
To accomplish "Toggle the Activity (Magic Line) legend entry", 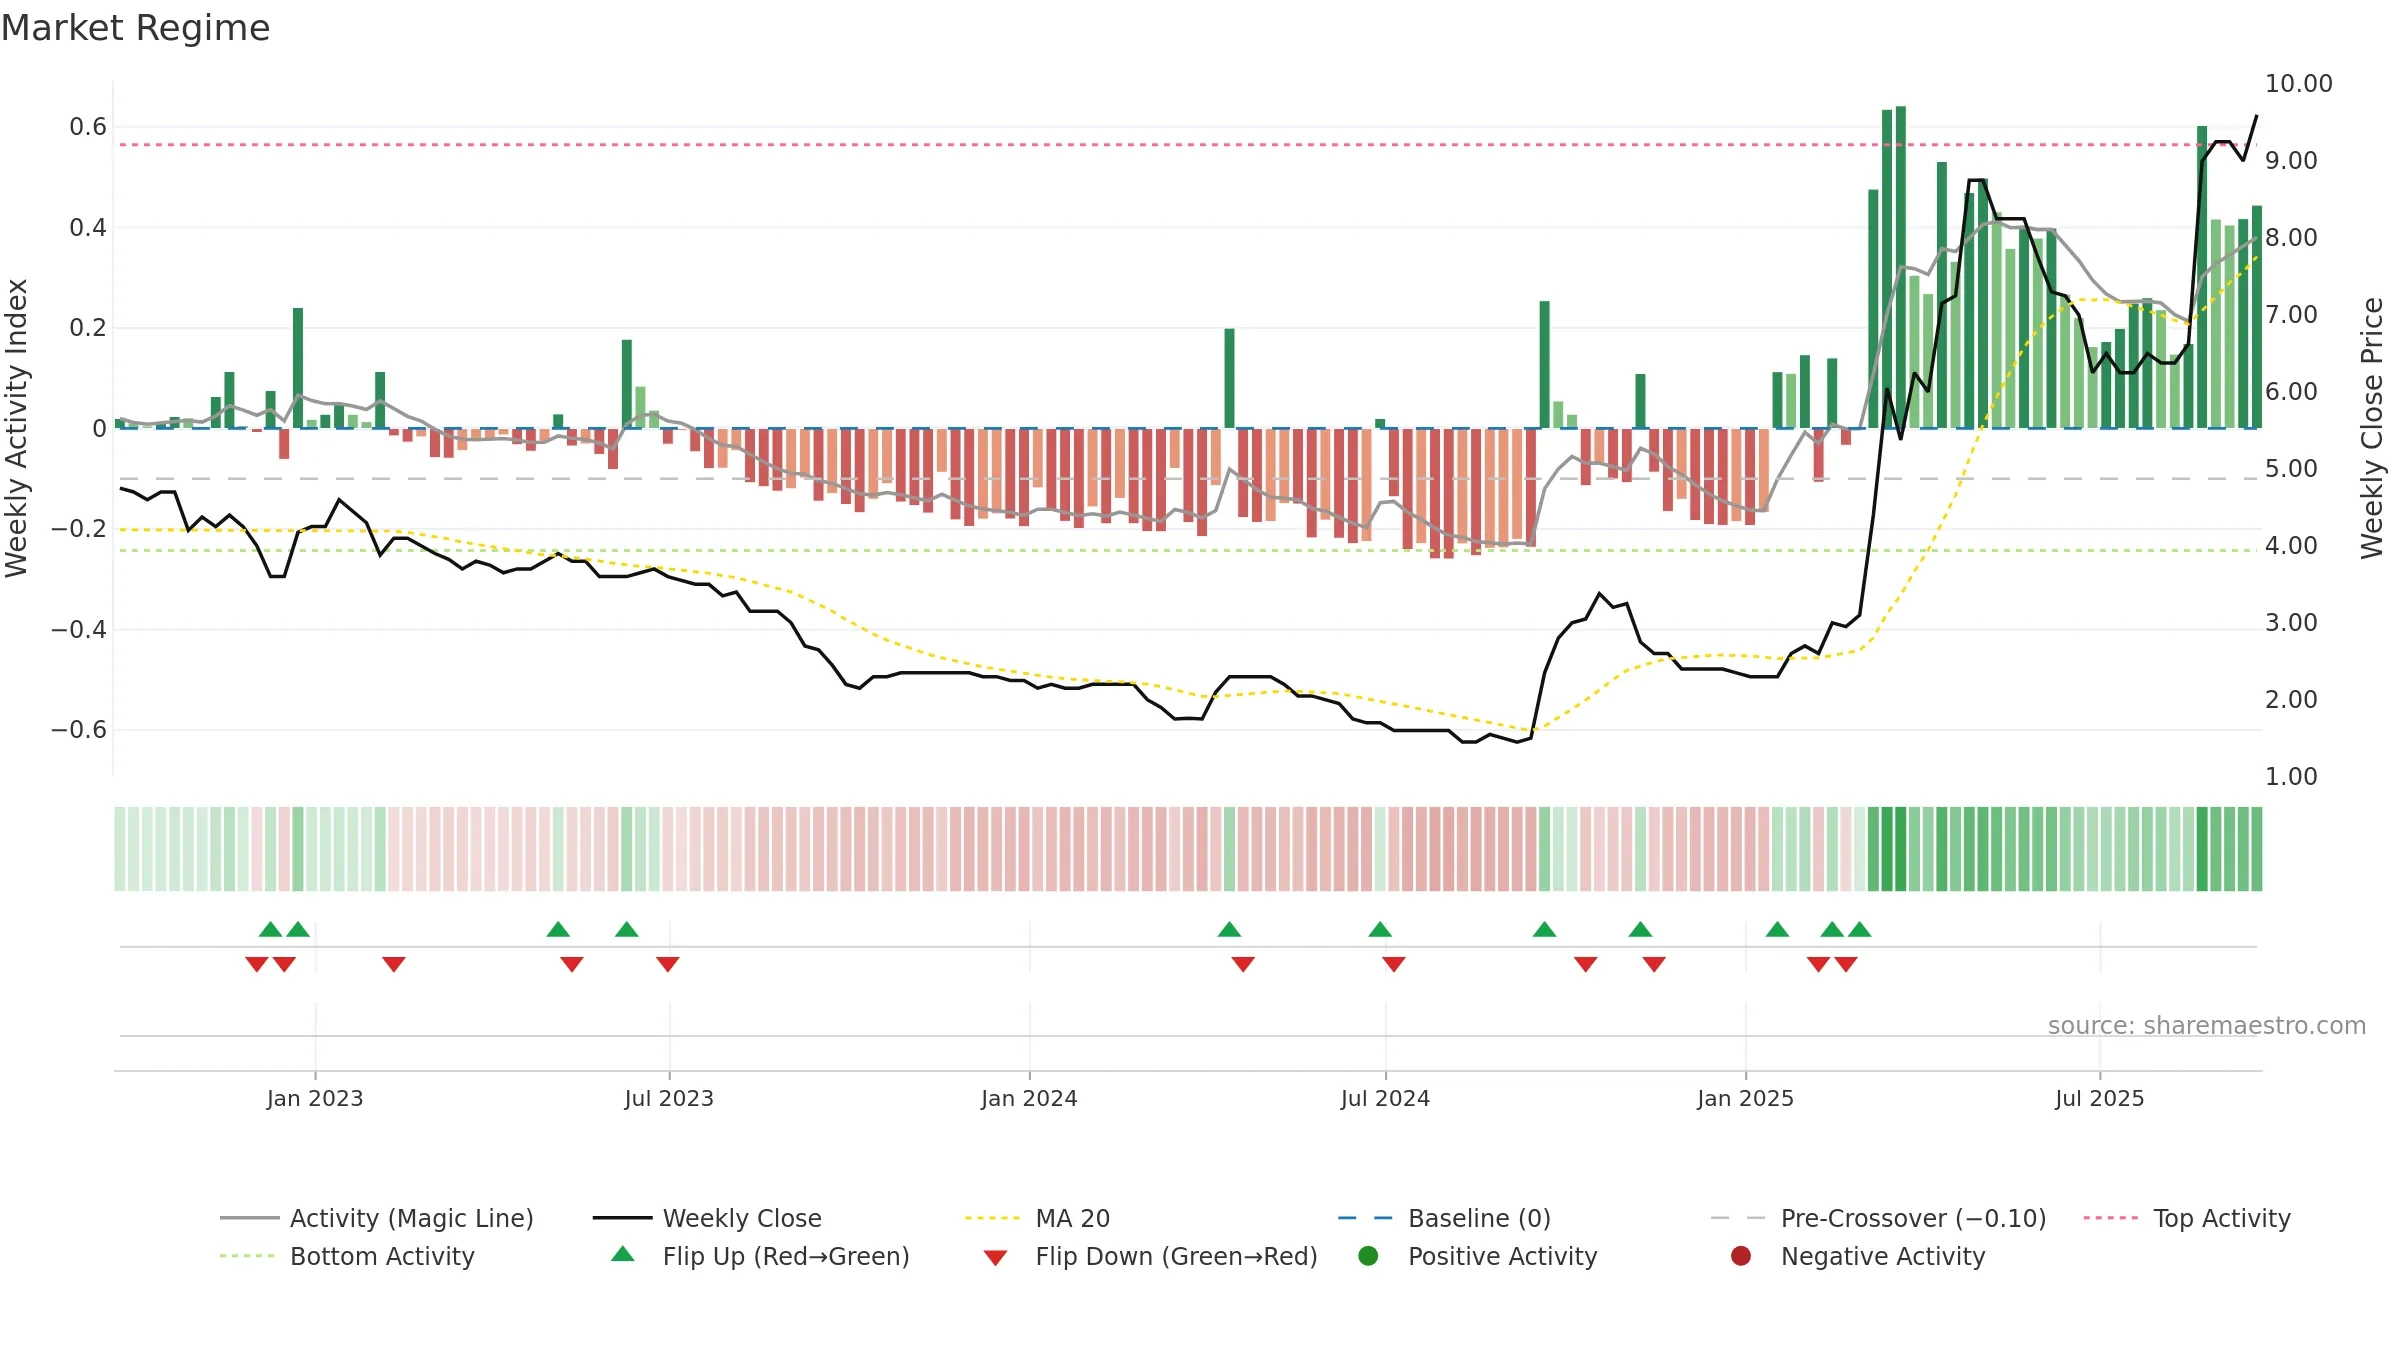I will pyautogui.click(x=377, y=1218).
